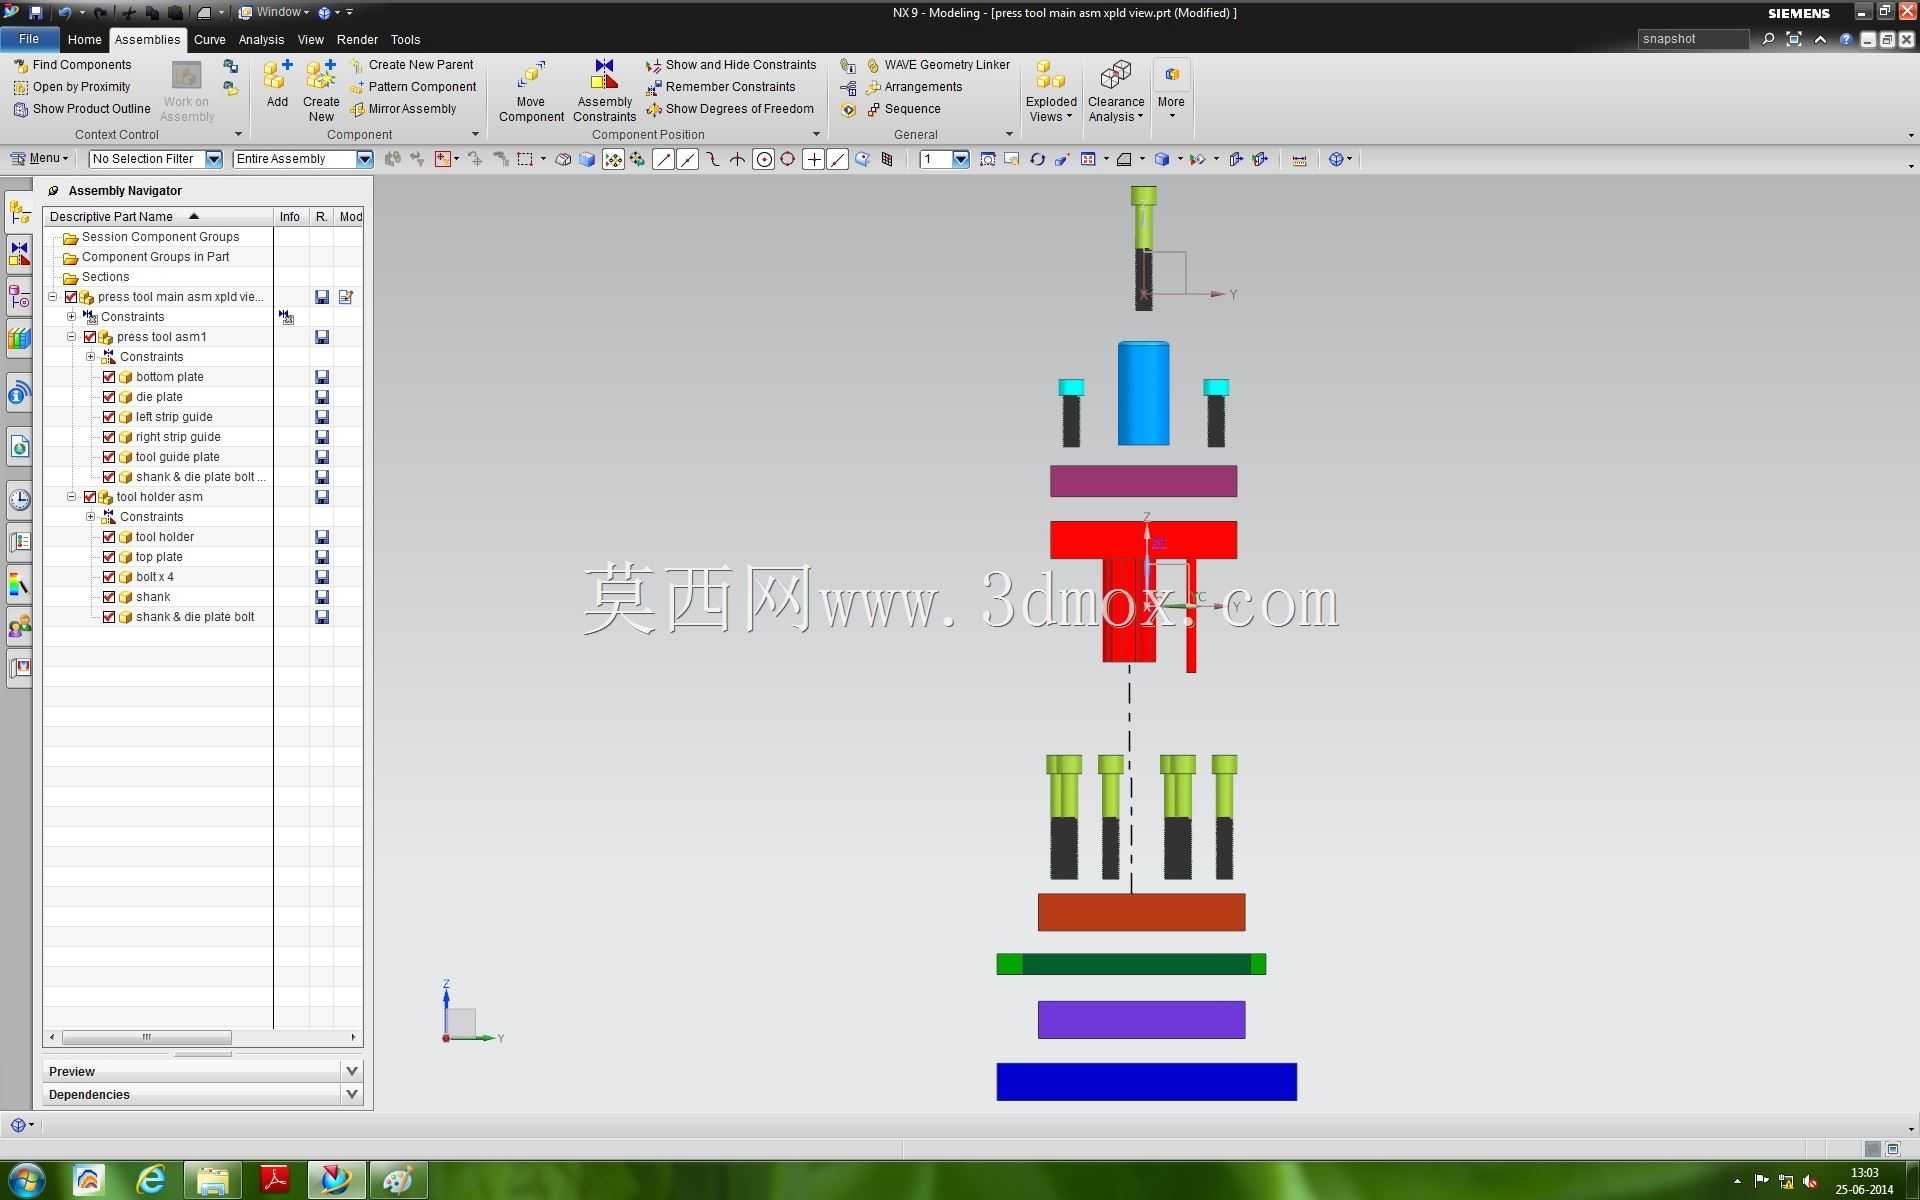Toggle the bottom plate checkbox
This screenshot has width=1920, height=1200.
click(109, 377)
